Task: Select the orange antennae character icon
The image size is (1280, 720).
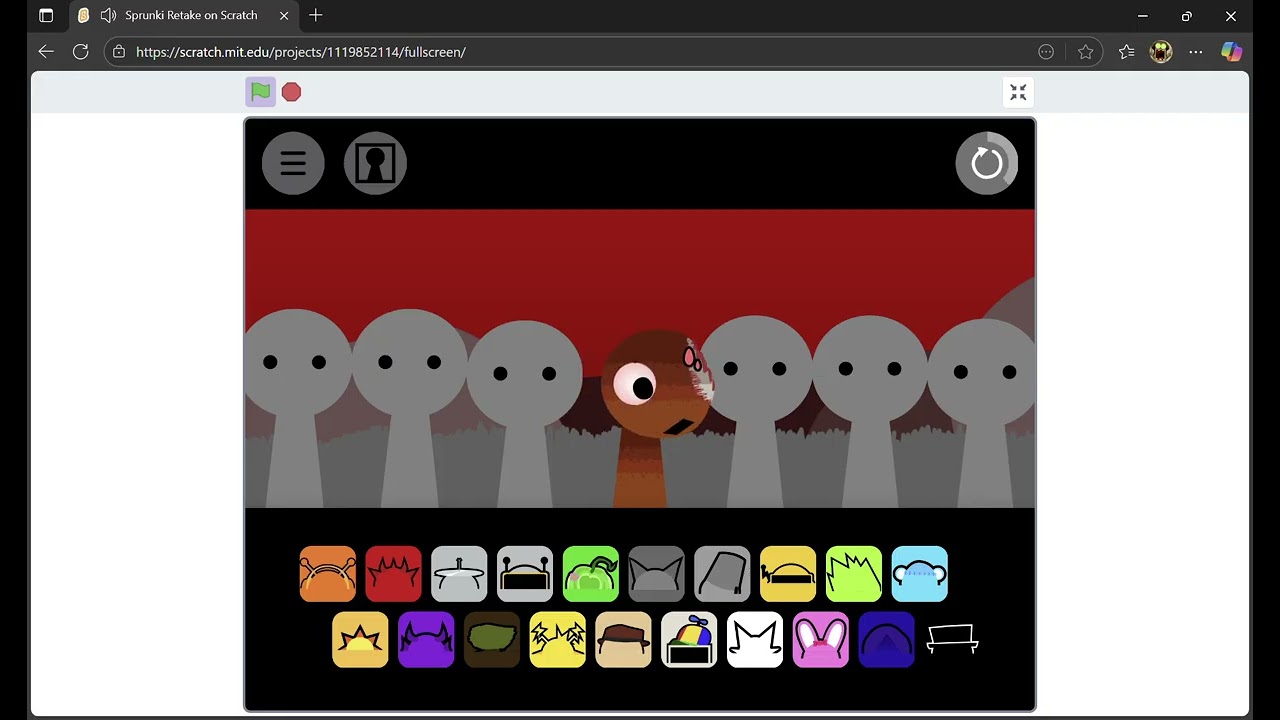Action: tap(328, 574)
